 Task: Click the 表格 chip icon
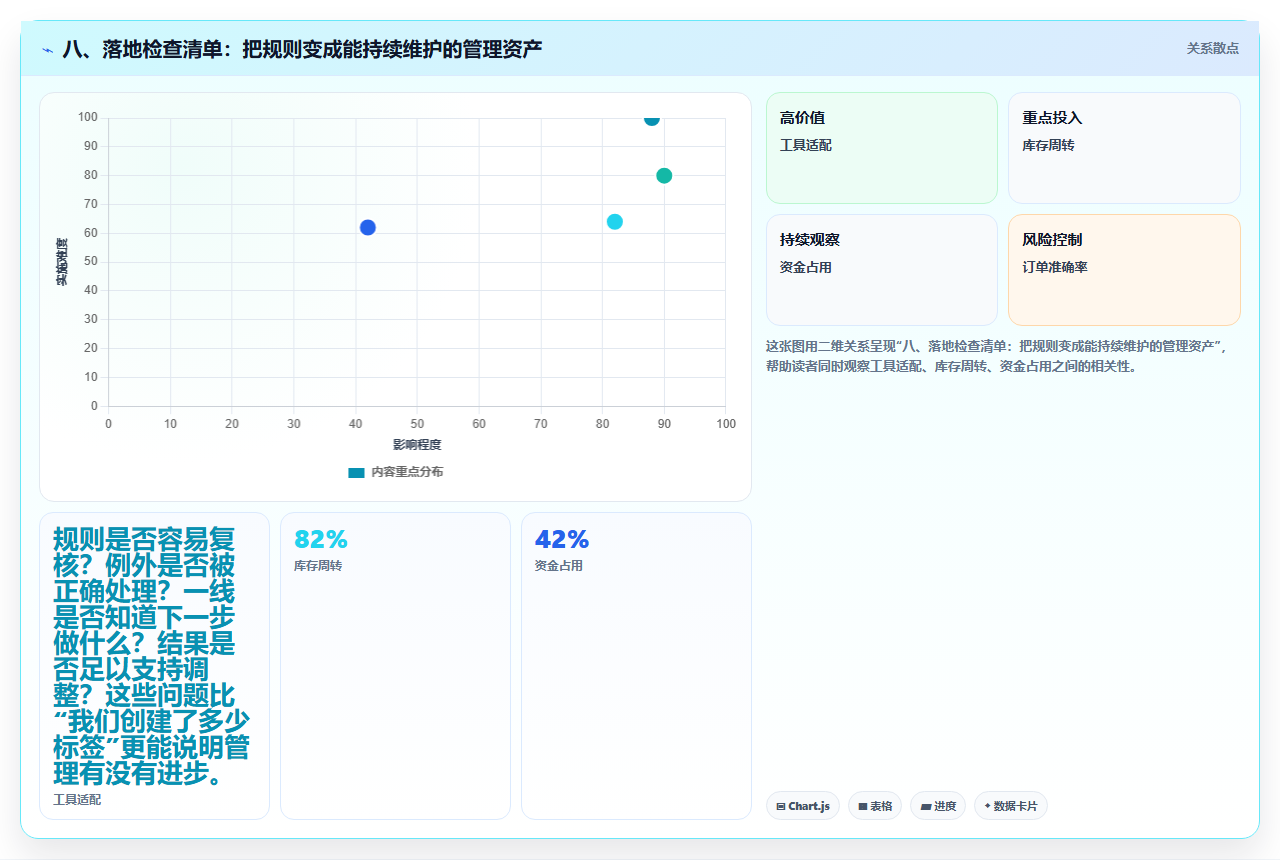(863, 806)
